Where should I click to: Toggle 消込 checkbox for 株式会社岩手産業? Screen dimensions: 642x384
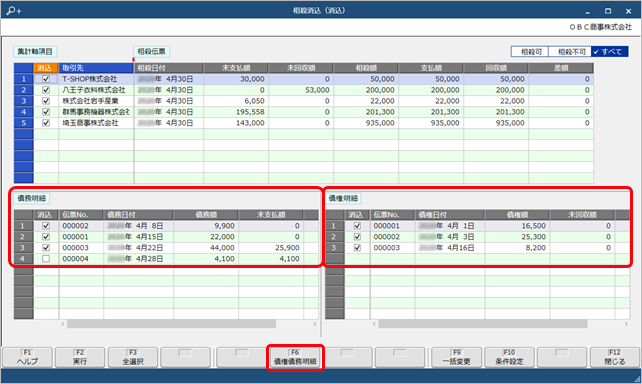click(46, 101)
